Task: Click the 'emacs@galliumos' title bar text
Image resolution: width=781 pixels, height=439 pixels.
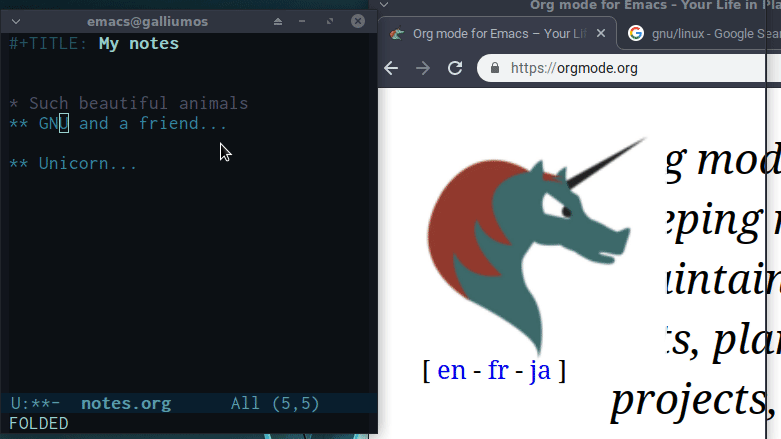Action: 147,21
